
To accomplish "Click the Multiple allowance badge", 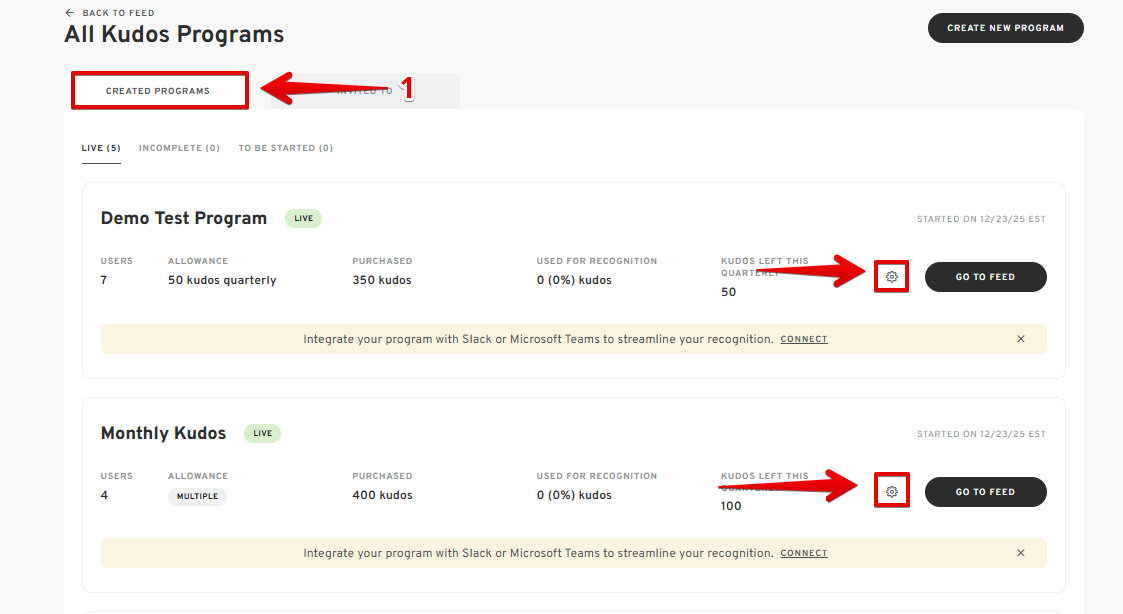I will (x=197, y=496).
